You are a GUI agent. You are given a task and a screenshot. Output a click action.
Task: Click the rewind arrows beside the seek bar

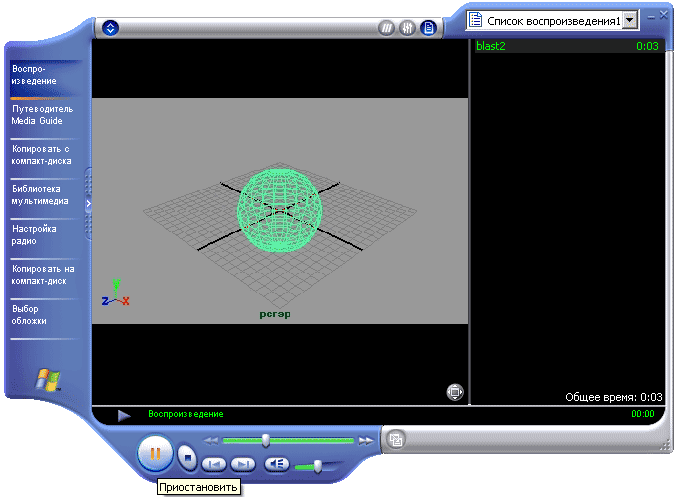pos(210,440)
